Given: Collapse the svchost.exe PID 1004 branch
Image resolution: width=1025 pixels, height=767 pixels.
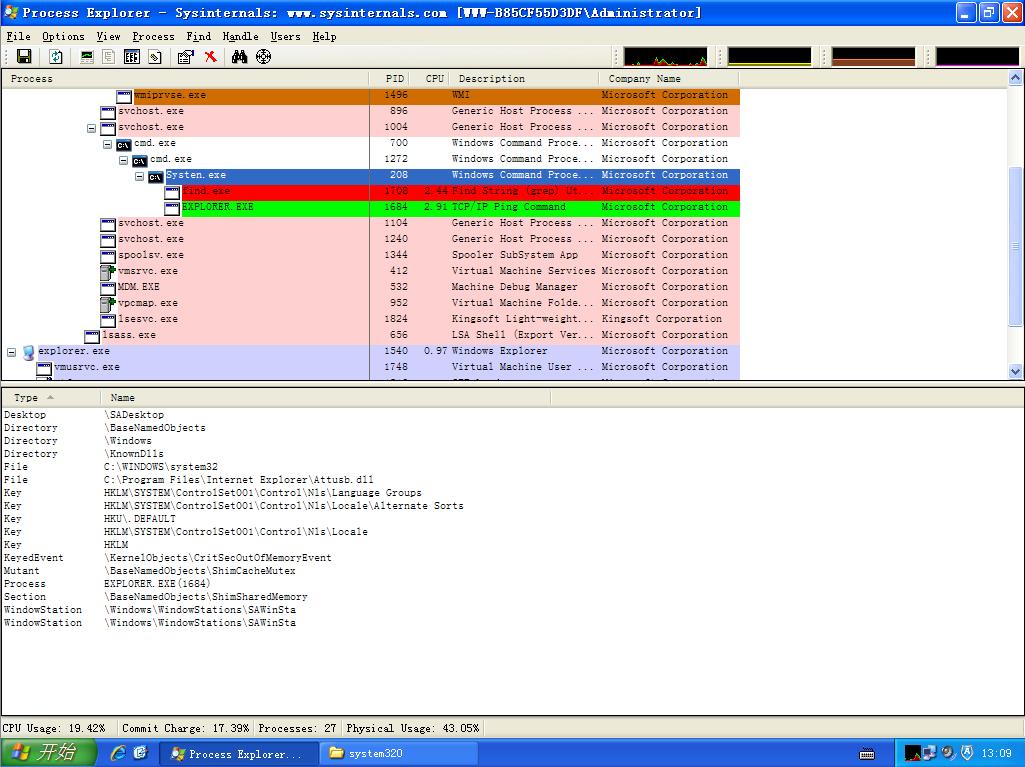Looking at the screenshot, I should point(92,128).
